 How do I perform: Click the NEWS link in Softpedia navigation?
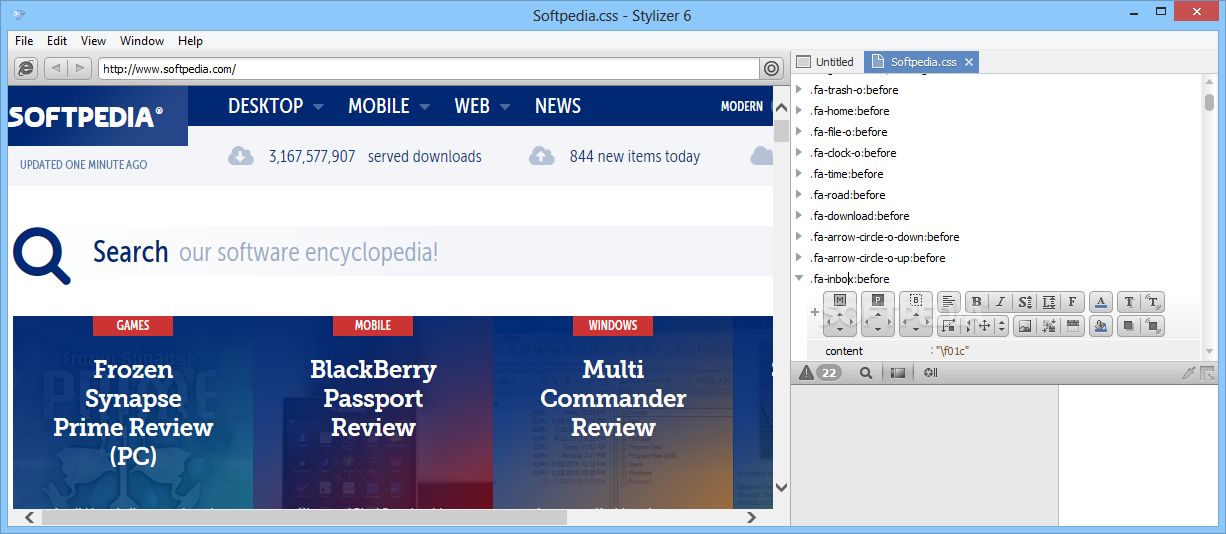558,106
